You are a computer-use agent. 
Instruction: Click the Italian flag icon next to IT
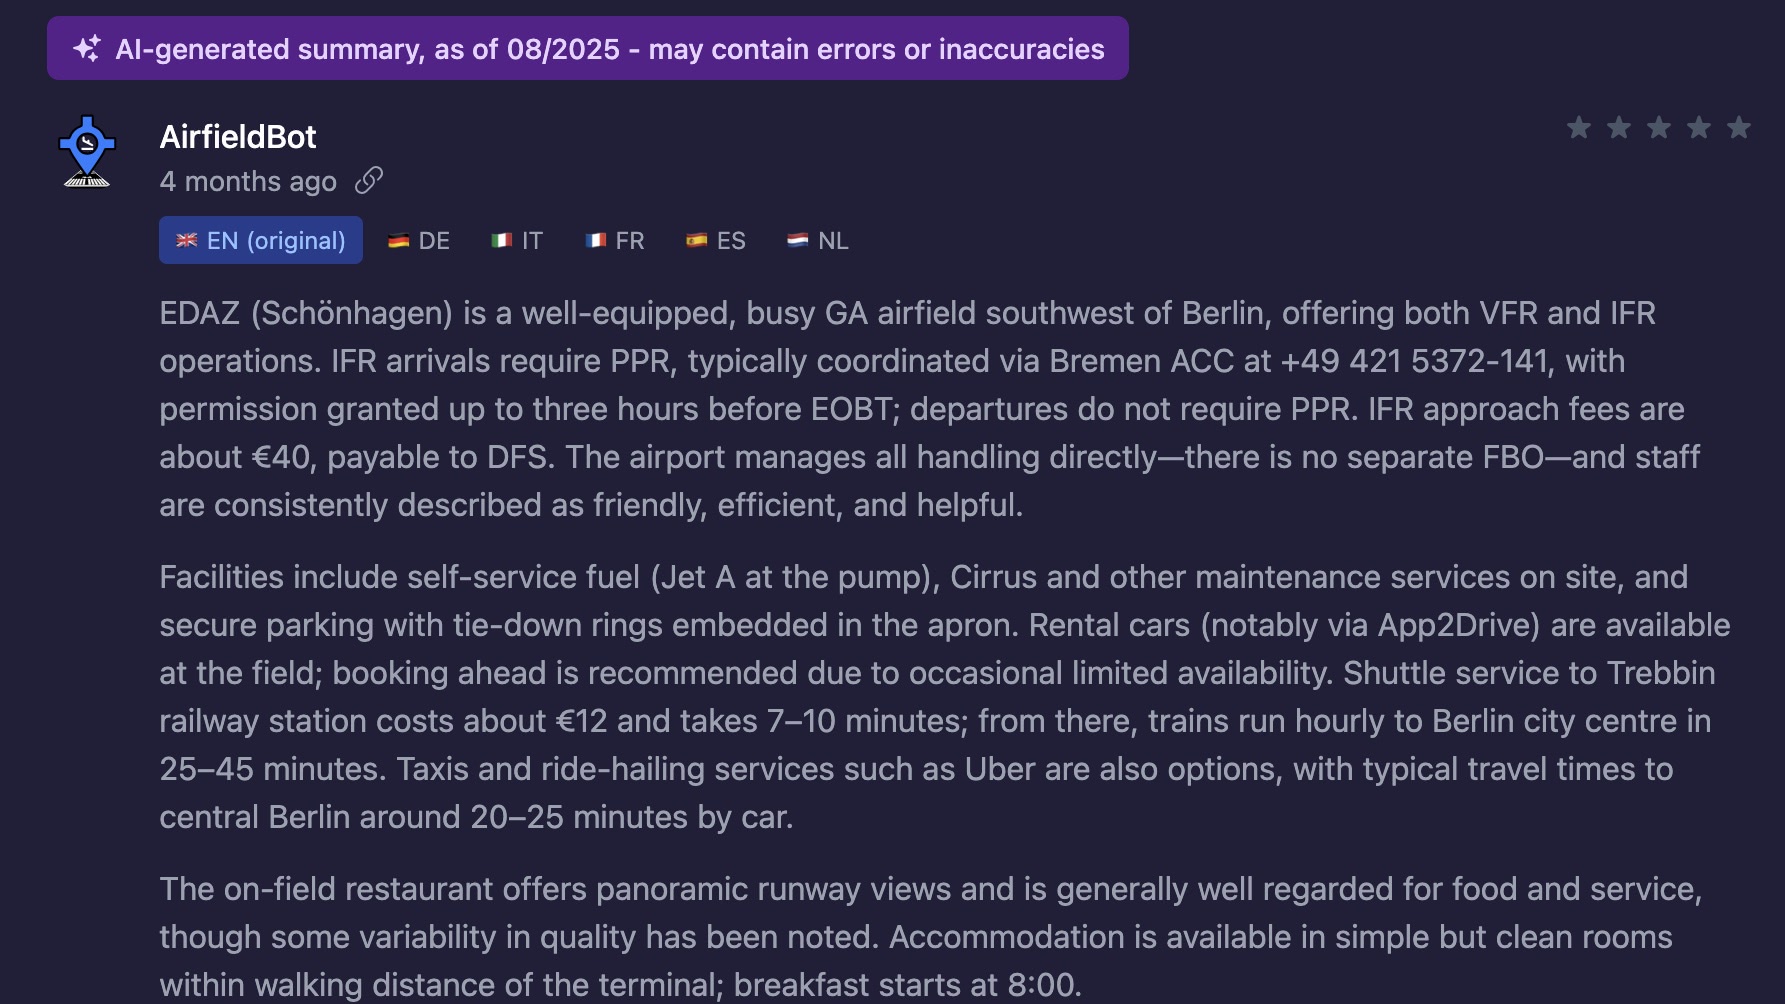[501, 240]
